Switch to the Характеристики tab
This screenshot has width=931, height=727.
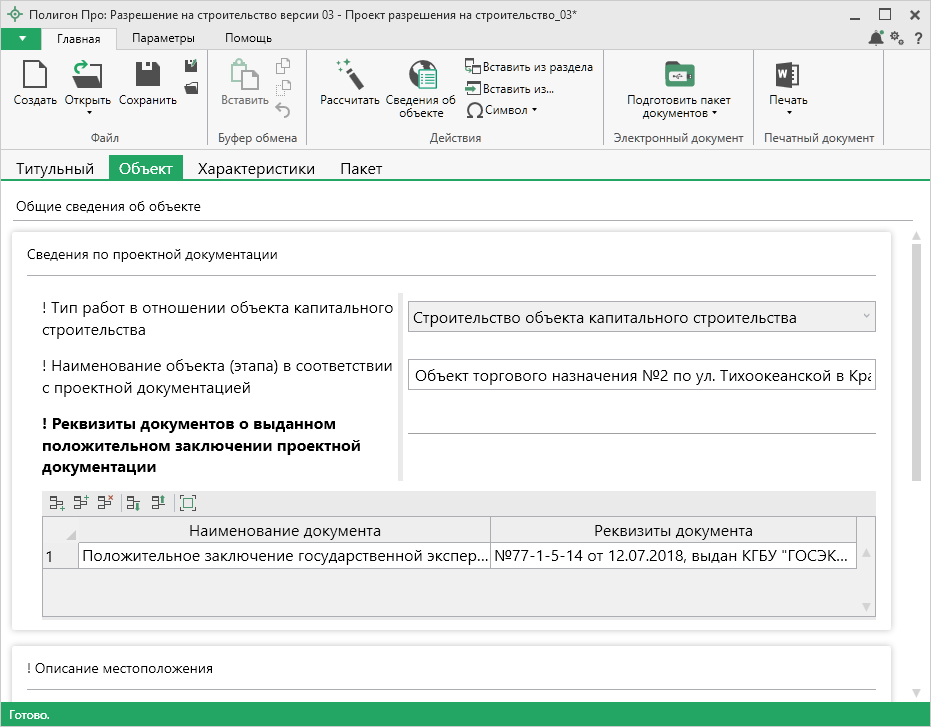pyautogui.click(x=256, y=169)
